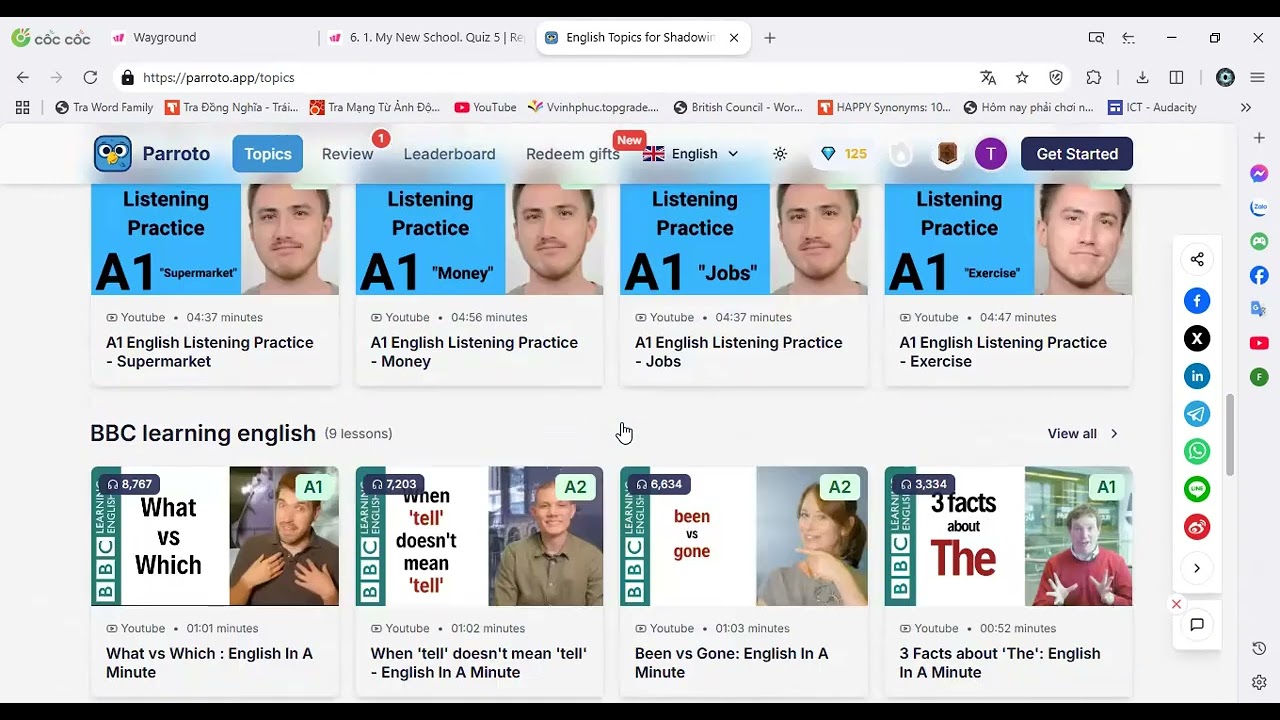
Task: Open the YouTube bookmark
Action: (x=485, y=107)
